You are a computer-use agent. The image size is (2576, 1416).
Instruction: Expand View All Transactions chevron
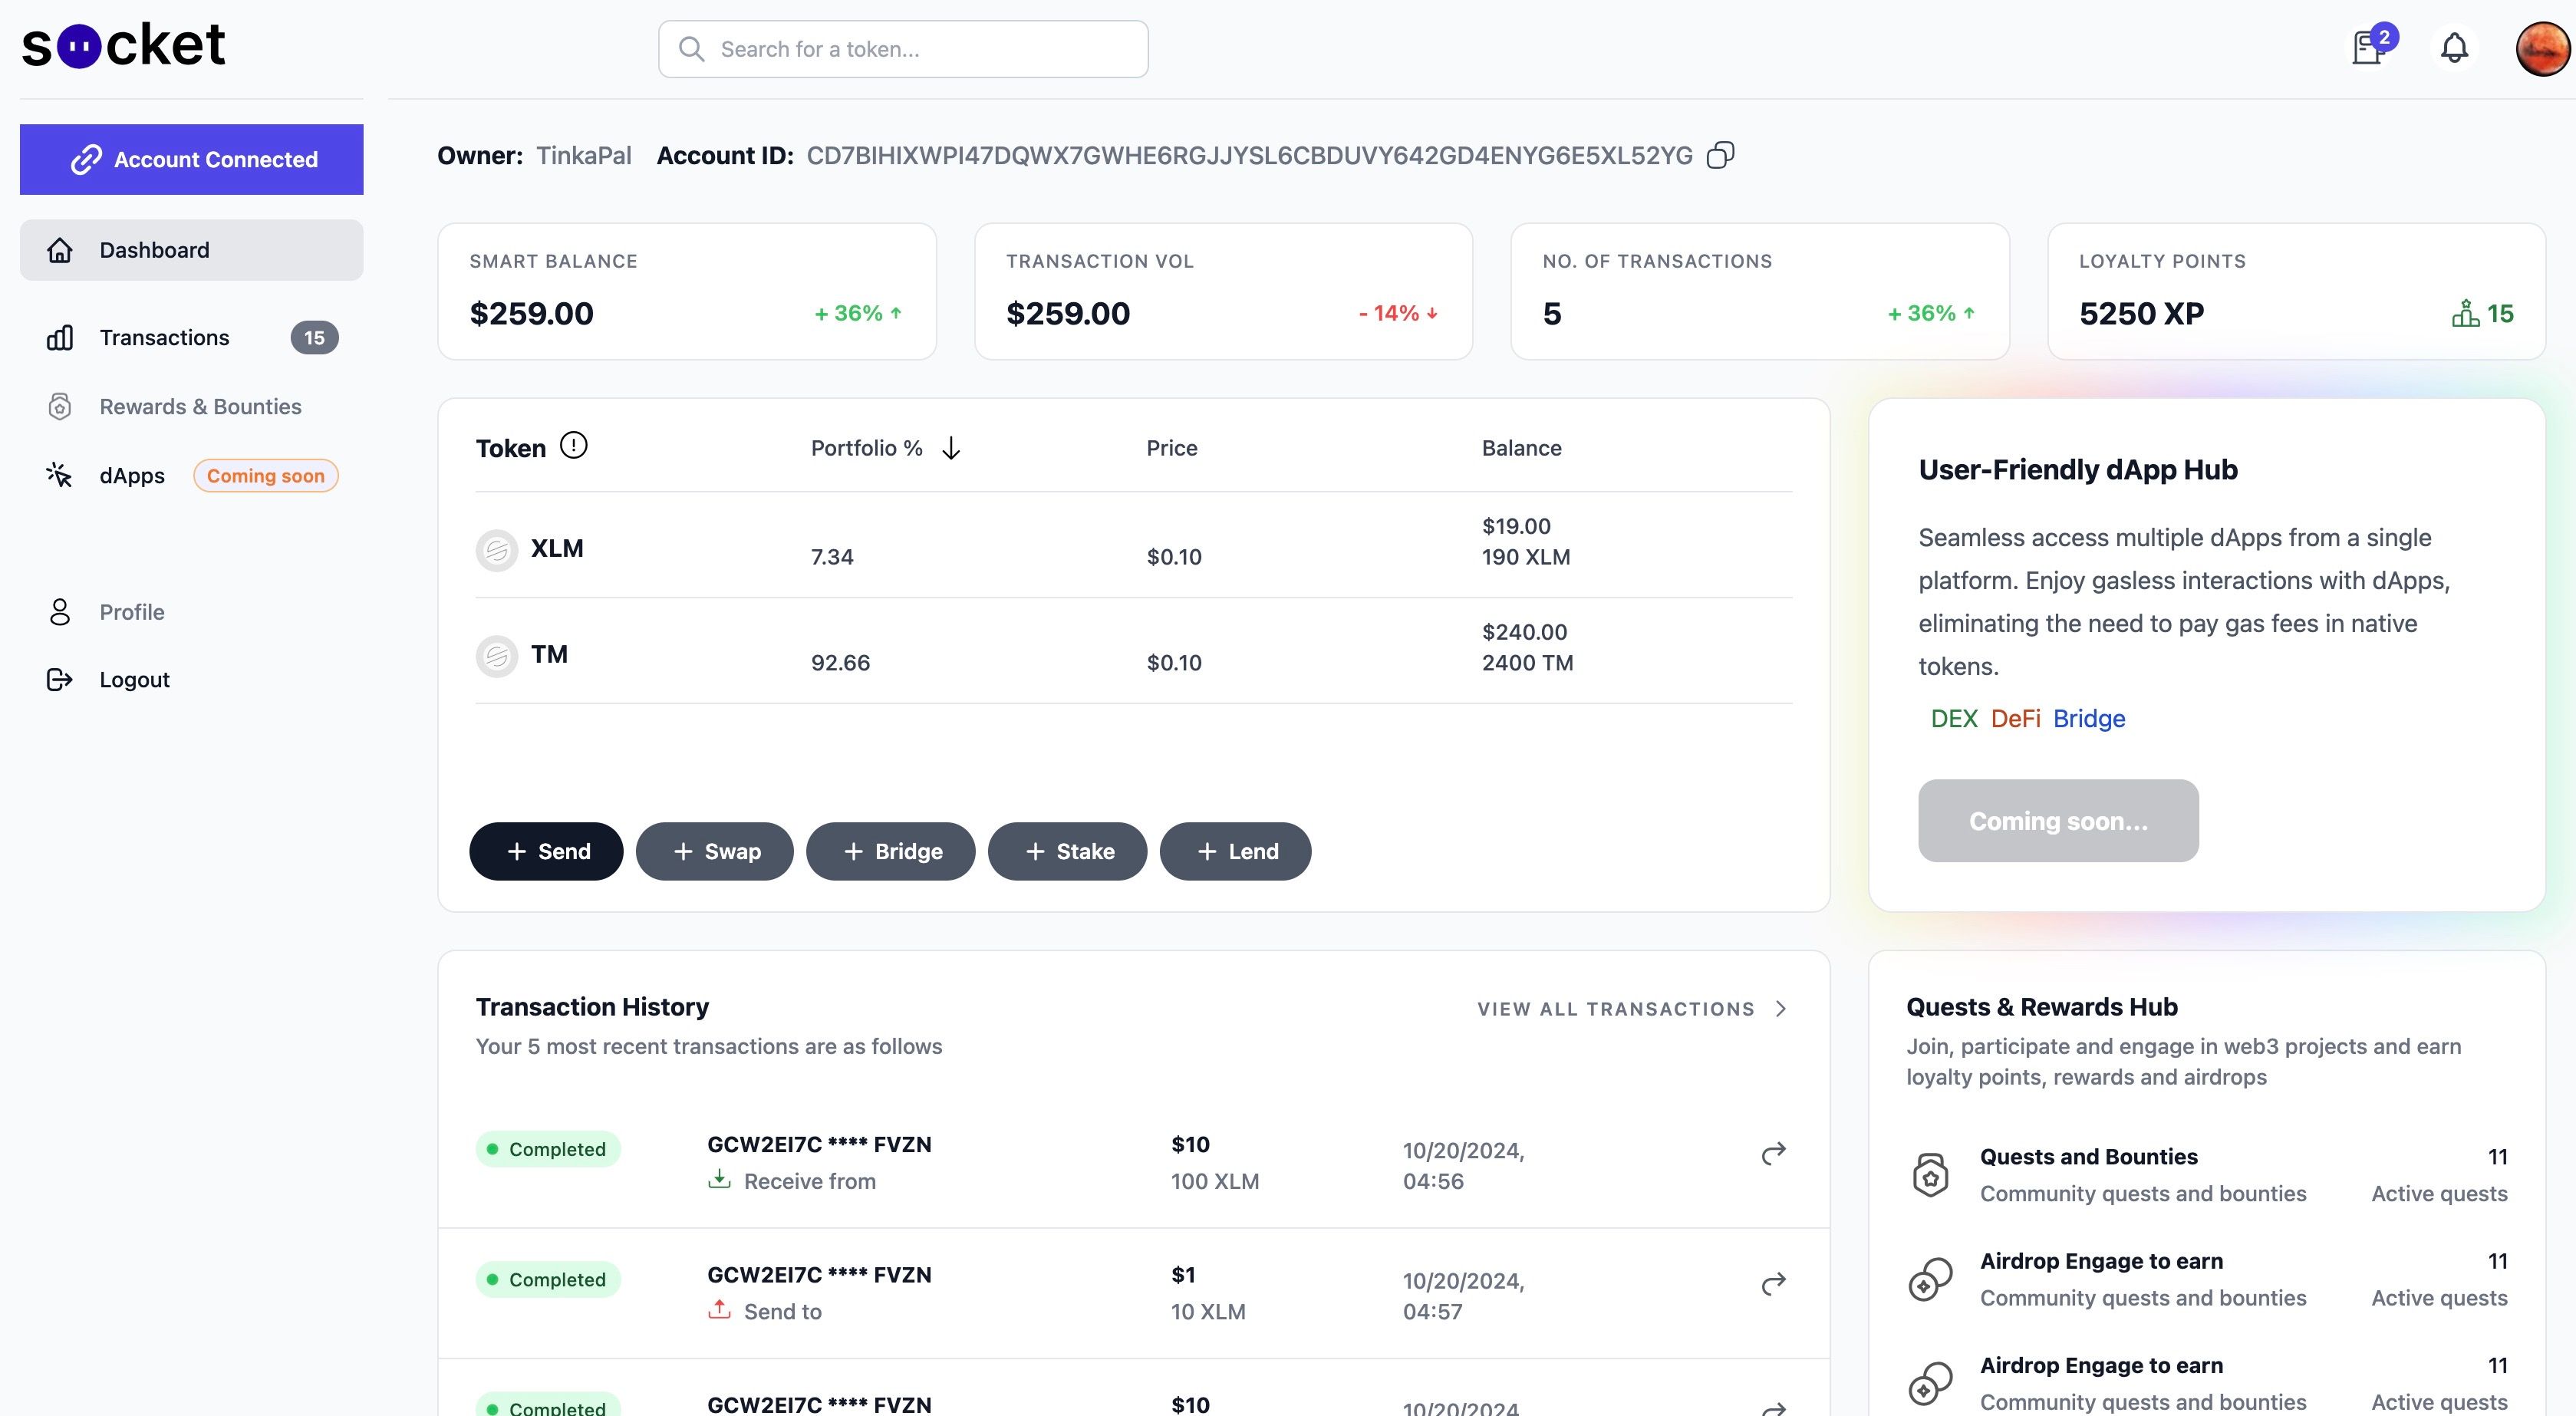(x=1781, y=1008)
